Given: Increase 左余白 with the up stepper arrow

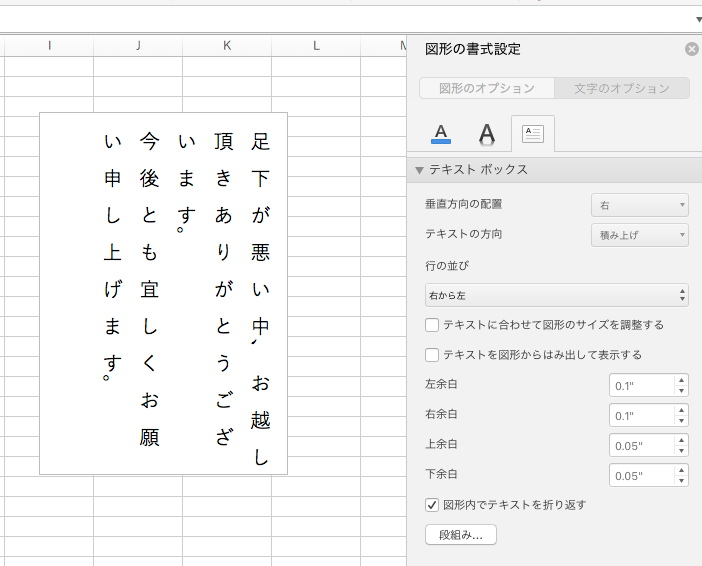Looking at the screenshot, I should coord(681,380).
